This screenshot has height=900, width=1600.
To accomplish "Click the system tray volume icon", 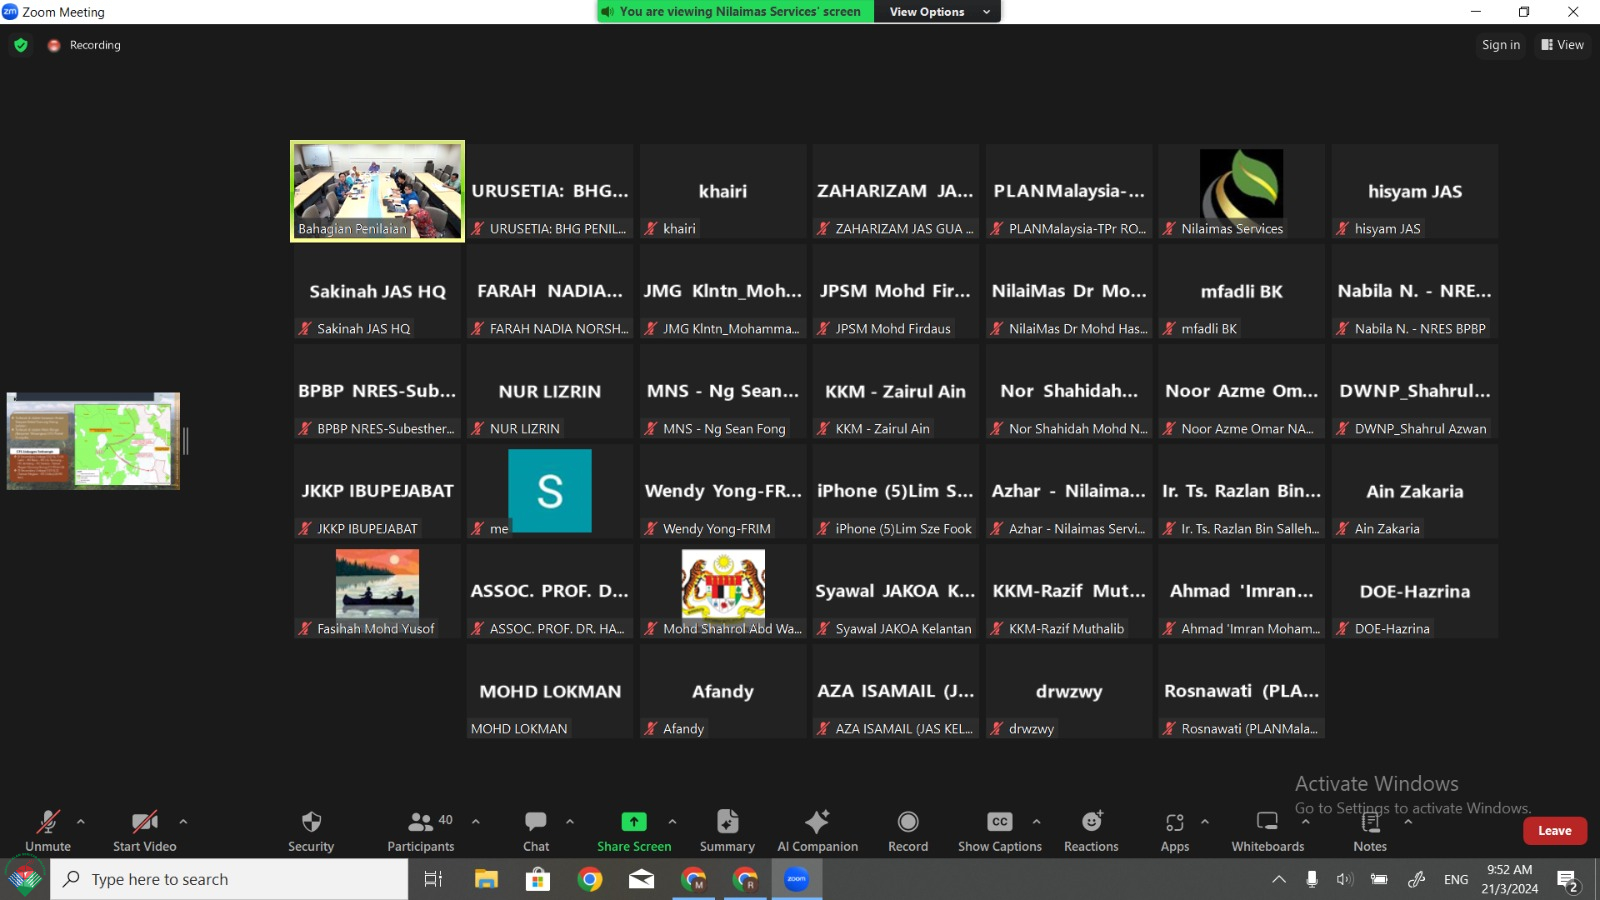I will pos(1345,879).
